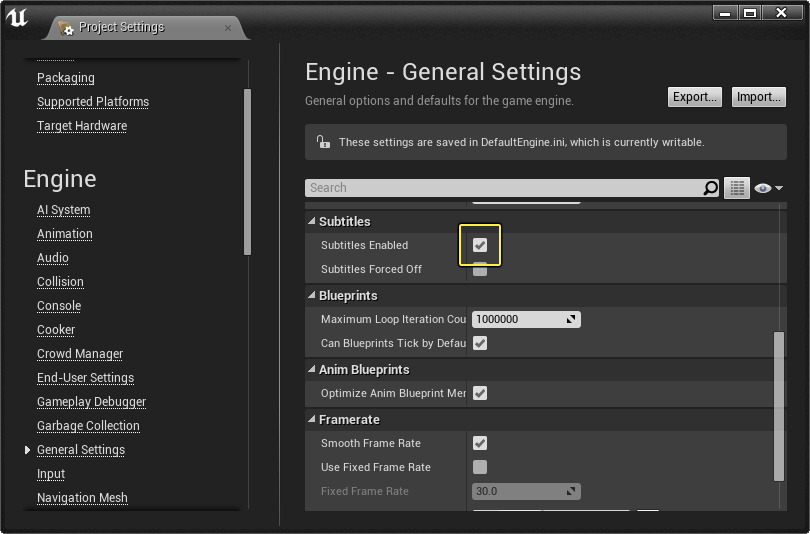Open the eye view options dropdown
This screenshot has height=534, width=810.
pyautogui.click(x=768, y=188)
